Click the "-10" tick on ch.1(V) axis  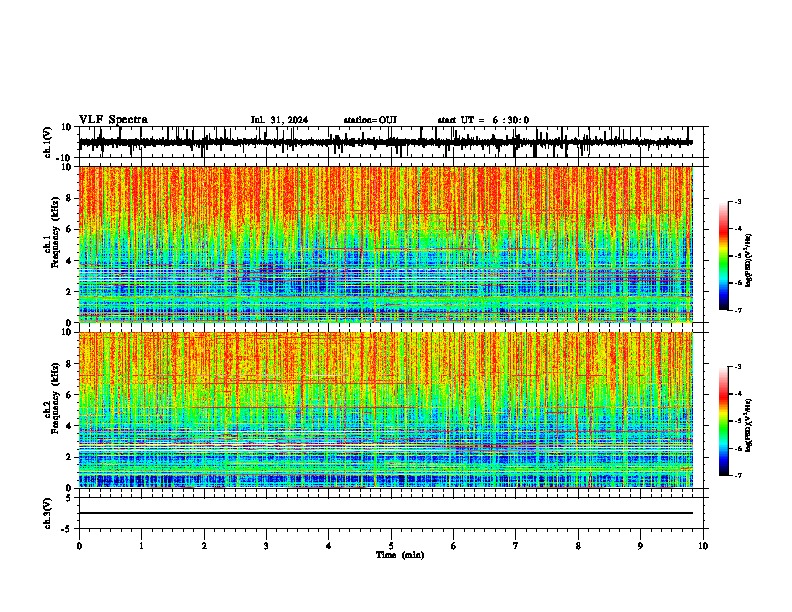65,158
